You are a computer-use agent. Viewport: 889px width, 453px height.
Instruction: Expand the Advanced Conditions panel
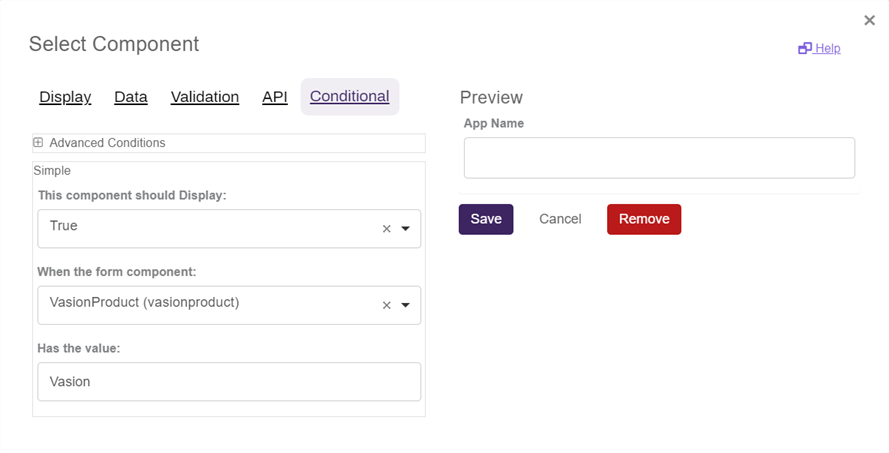click(x=38, y=142)
